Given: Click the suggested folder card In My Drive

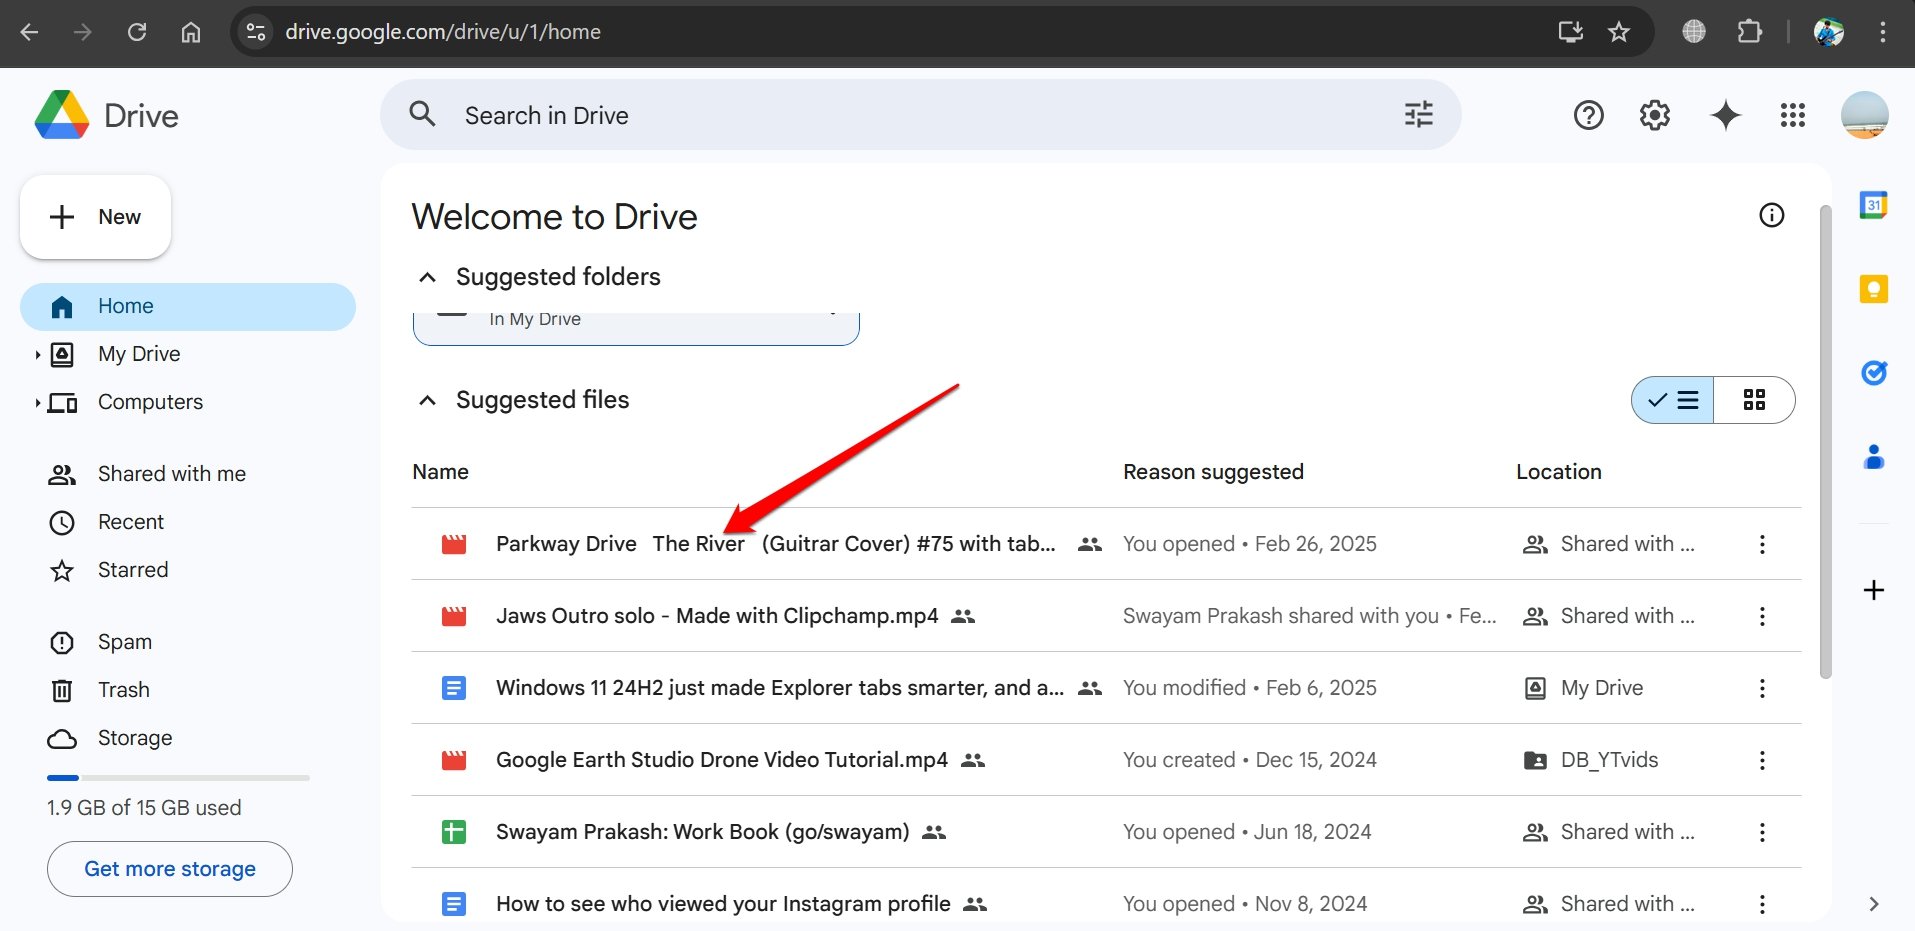Looking at the screenshot, I should [636, 328].
